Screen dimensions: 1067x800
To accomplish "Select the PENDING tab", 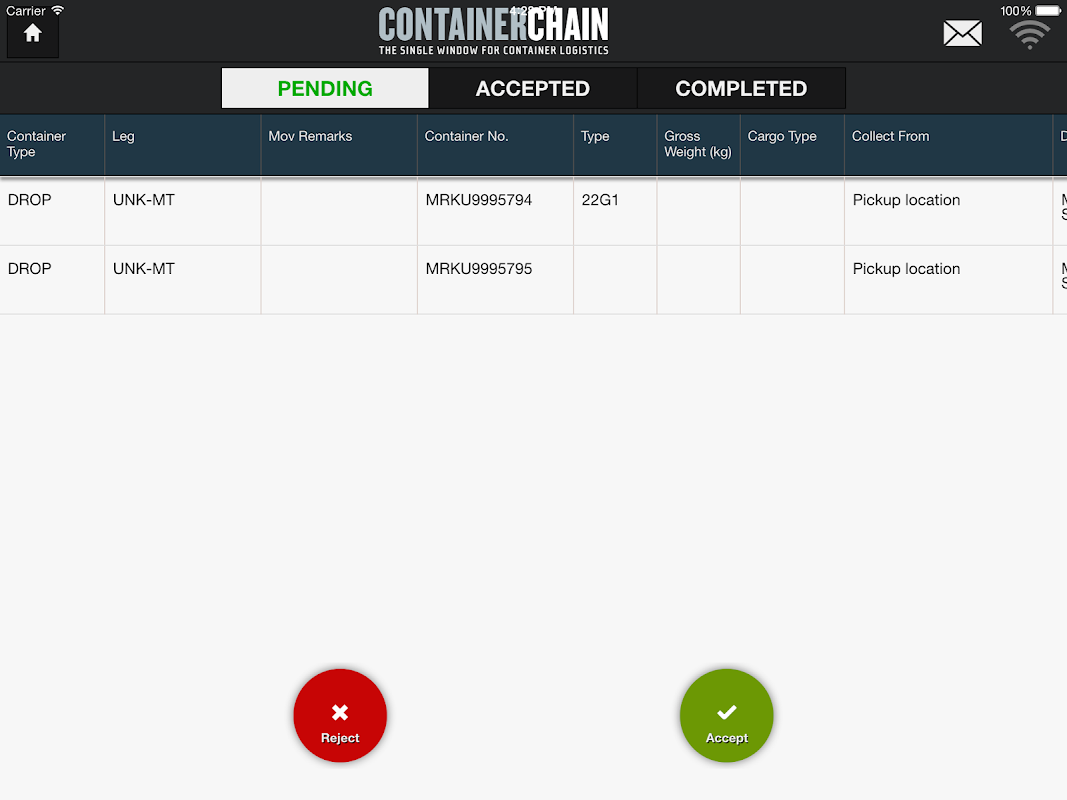I will 325,88.
